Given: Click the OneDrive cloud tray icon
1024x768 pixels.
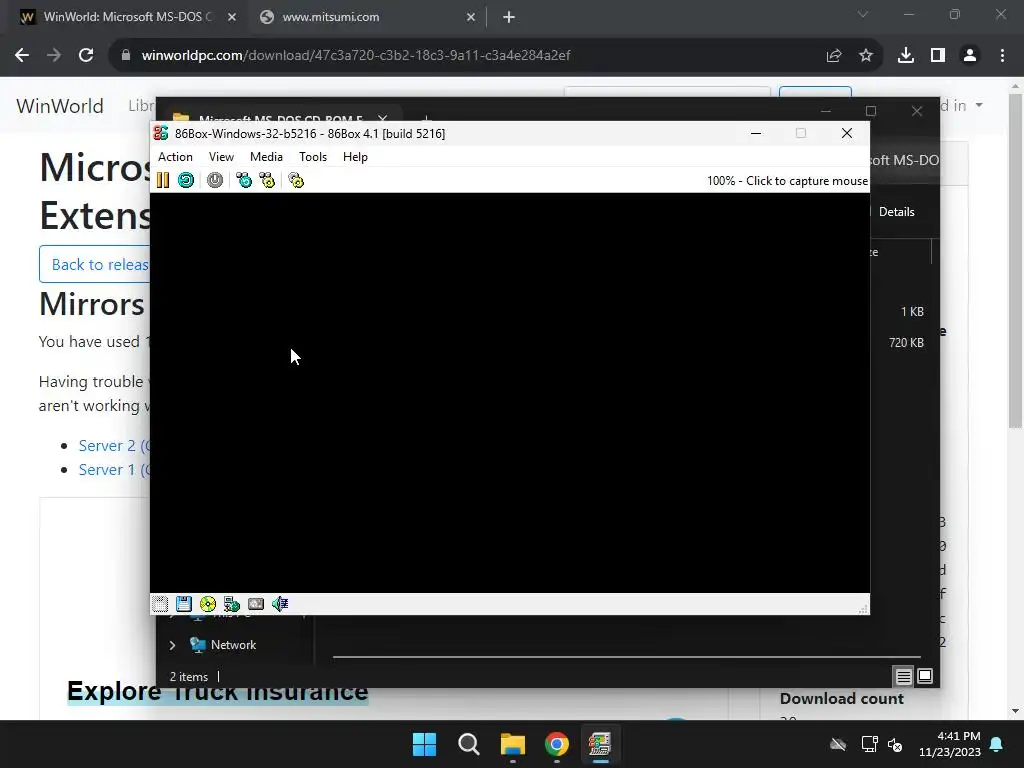Looking at the screenshot, I should pyautogui.click(x=838, y=744).
